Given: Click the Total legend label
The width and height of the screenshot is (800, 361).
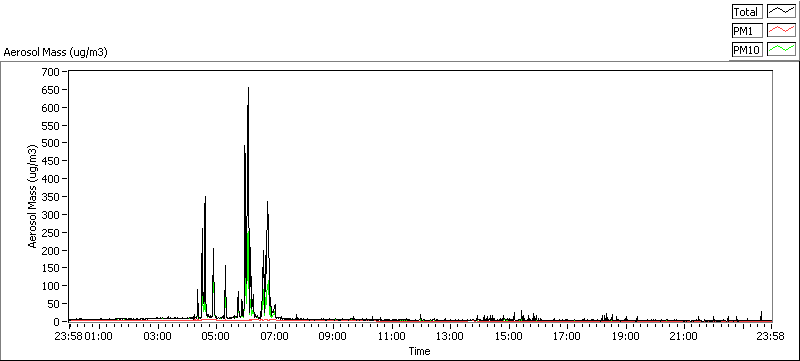Looking at the screenshot, I should point(746,12).
